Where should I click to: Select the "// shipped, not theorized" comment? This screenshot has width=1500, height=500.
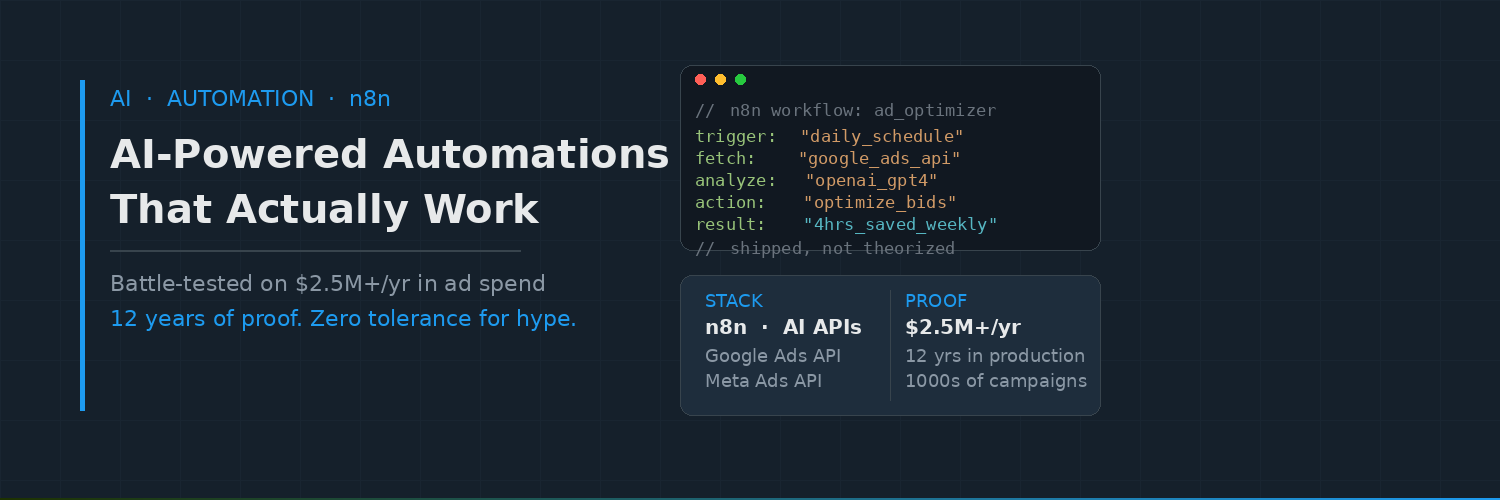825,248
